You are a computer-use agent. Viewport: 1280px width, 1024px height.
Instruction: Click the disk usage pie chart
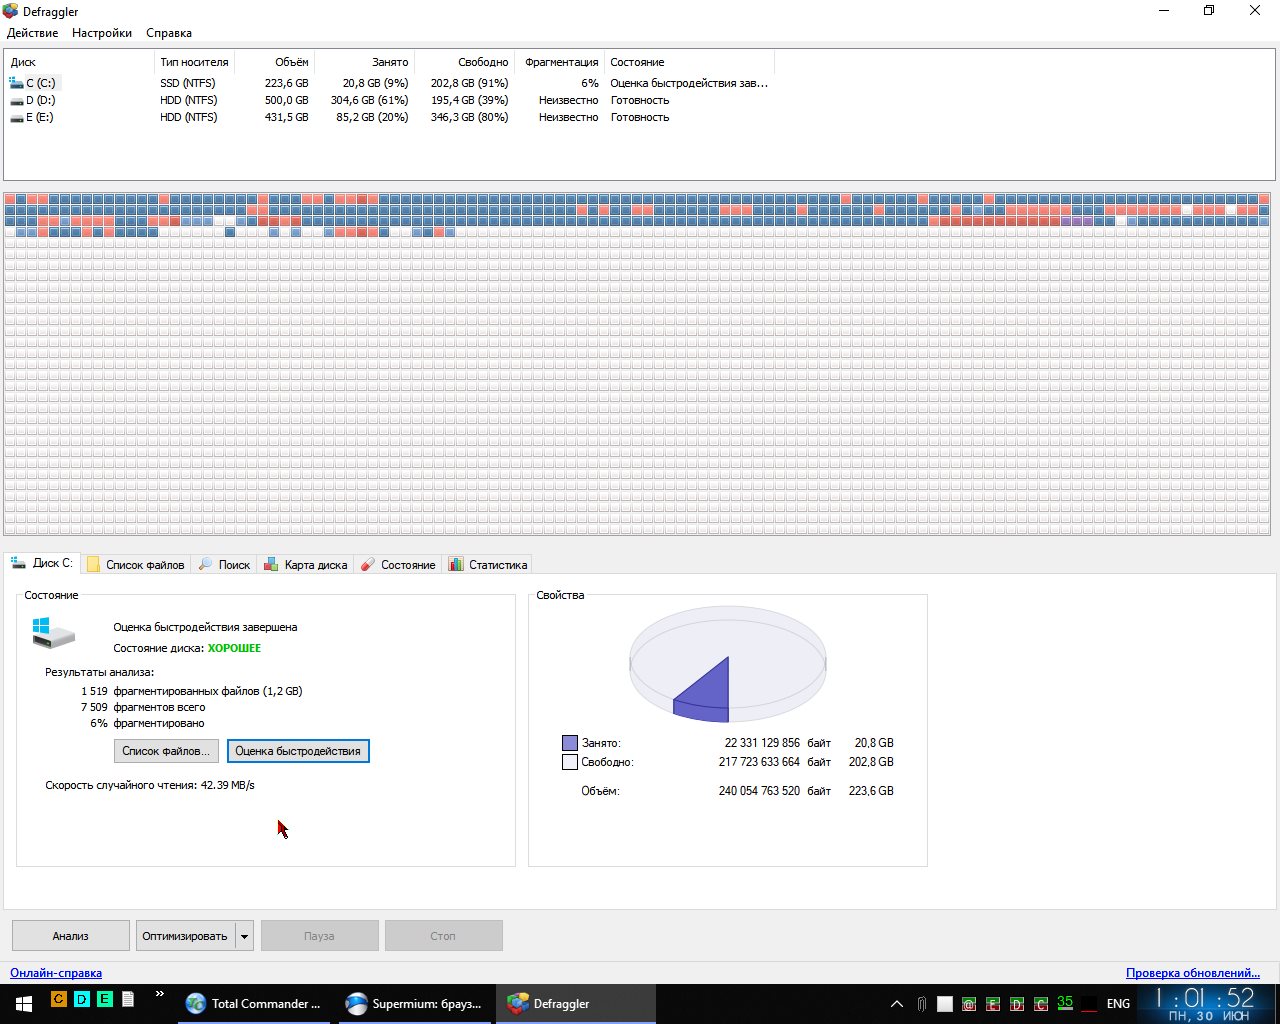[728, 664]
